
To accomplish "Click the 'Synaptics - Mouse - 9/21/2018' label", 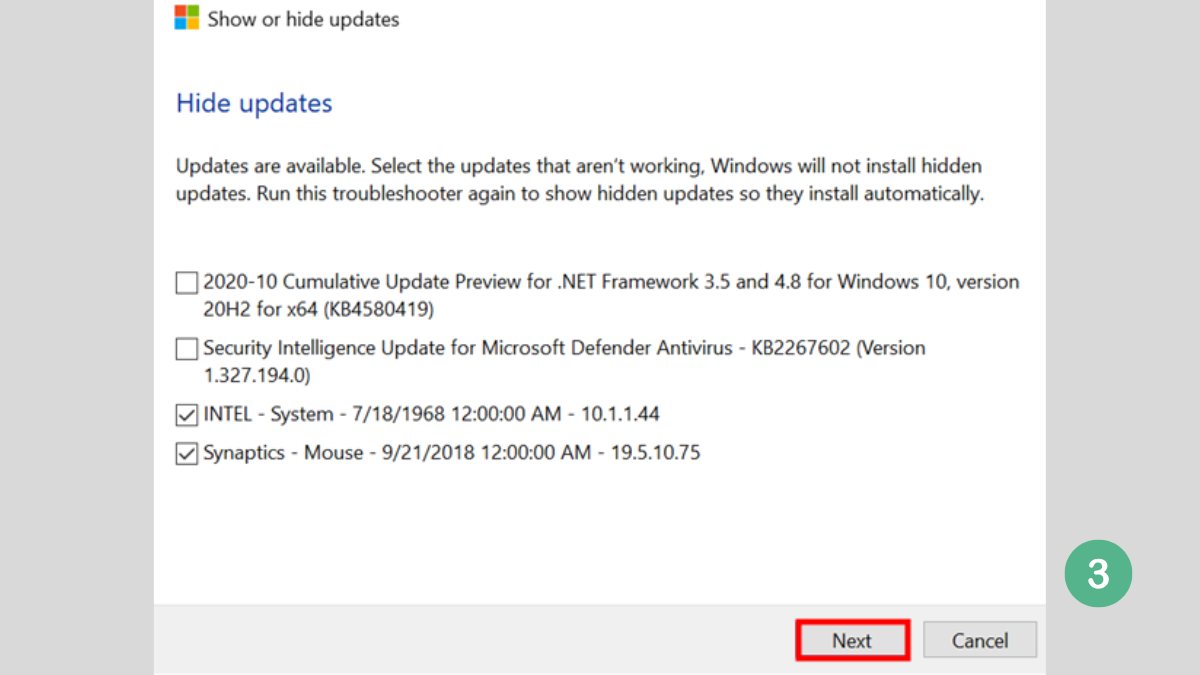I will pyautogui.click(x=452, y=453).
